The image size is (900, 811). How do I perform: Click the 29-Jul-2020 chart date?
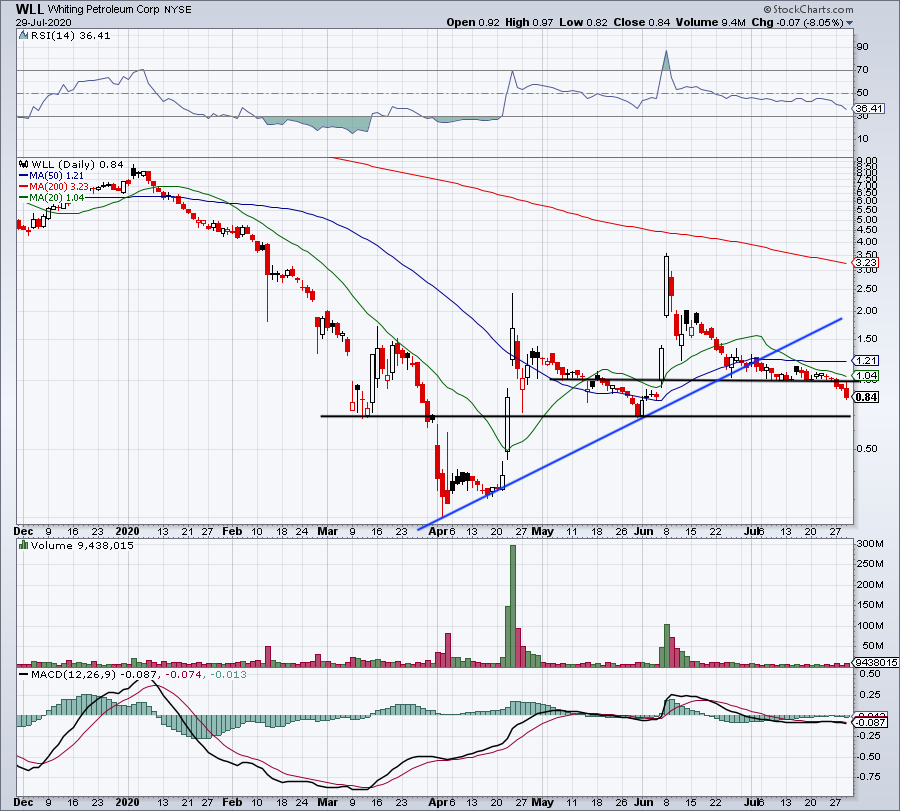pyautogui.click(x=44, y=22)
